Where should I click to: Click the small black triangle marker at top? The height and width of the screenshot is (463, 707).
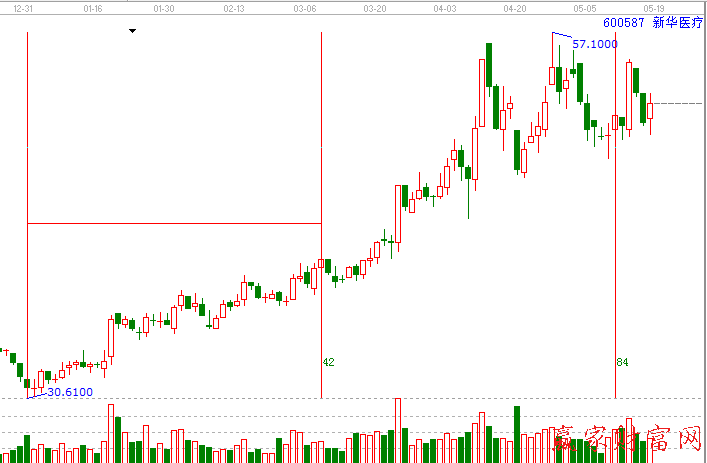(132, 31)
